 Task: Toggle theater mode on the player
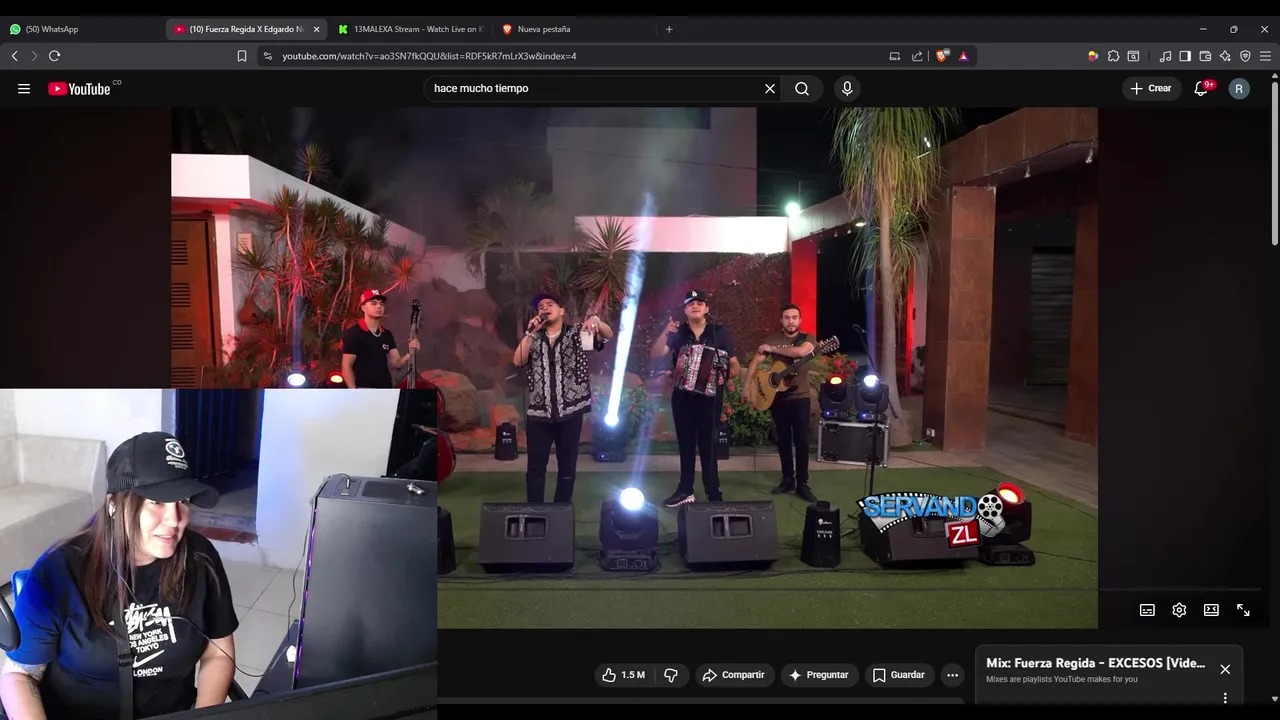(x=1211, y=610)
